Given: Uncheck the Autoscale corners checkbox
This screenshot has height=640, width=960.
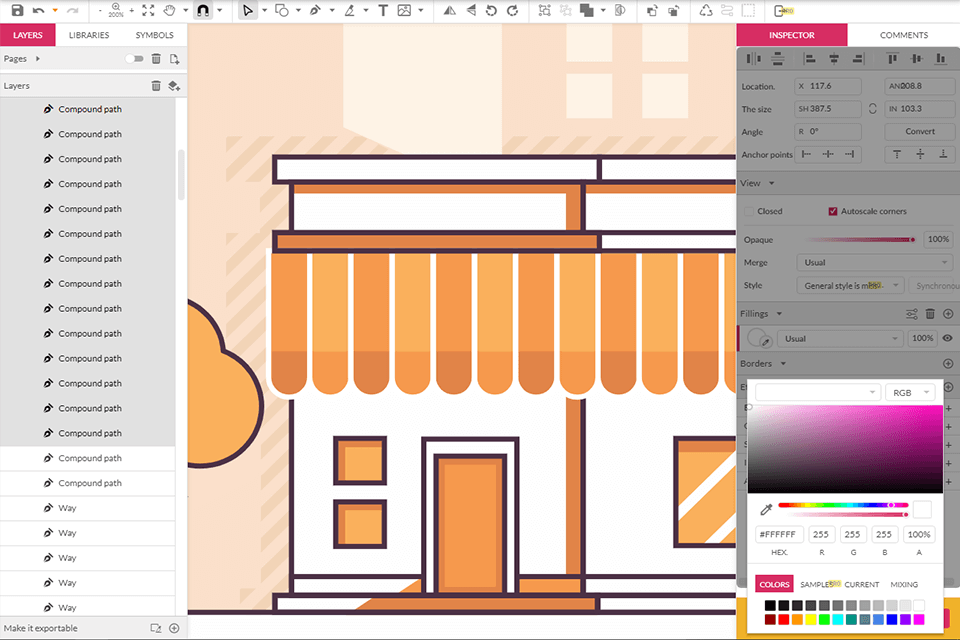Looking at the screenshot, I should [x=832, y=212].
